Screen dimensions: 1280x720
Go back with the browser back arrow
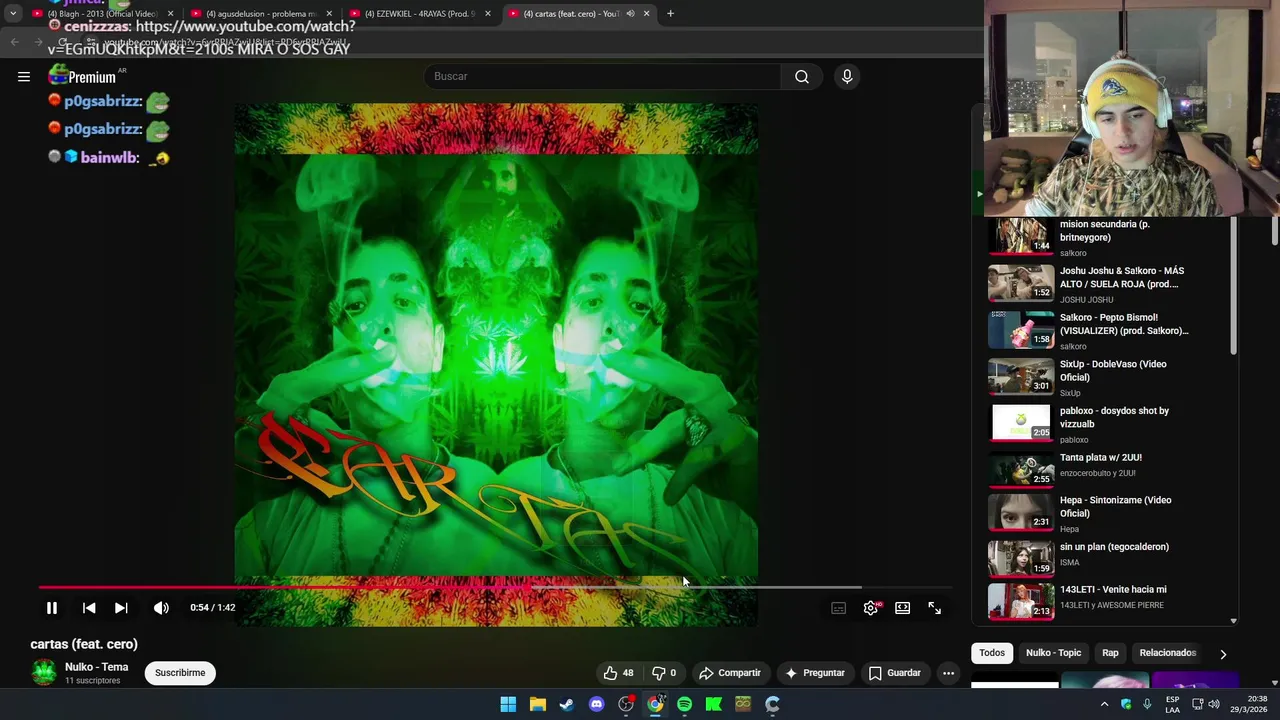(15, 42)
